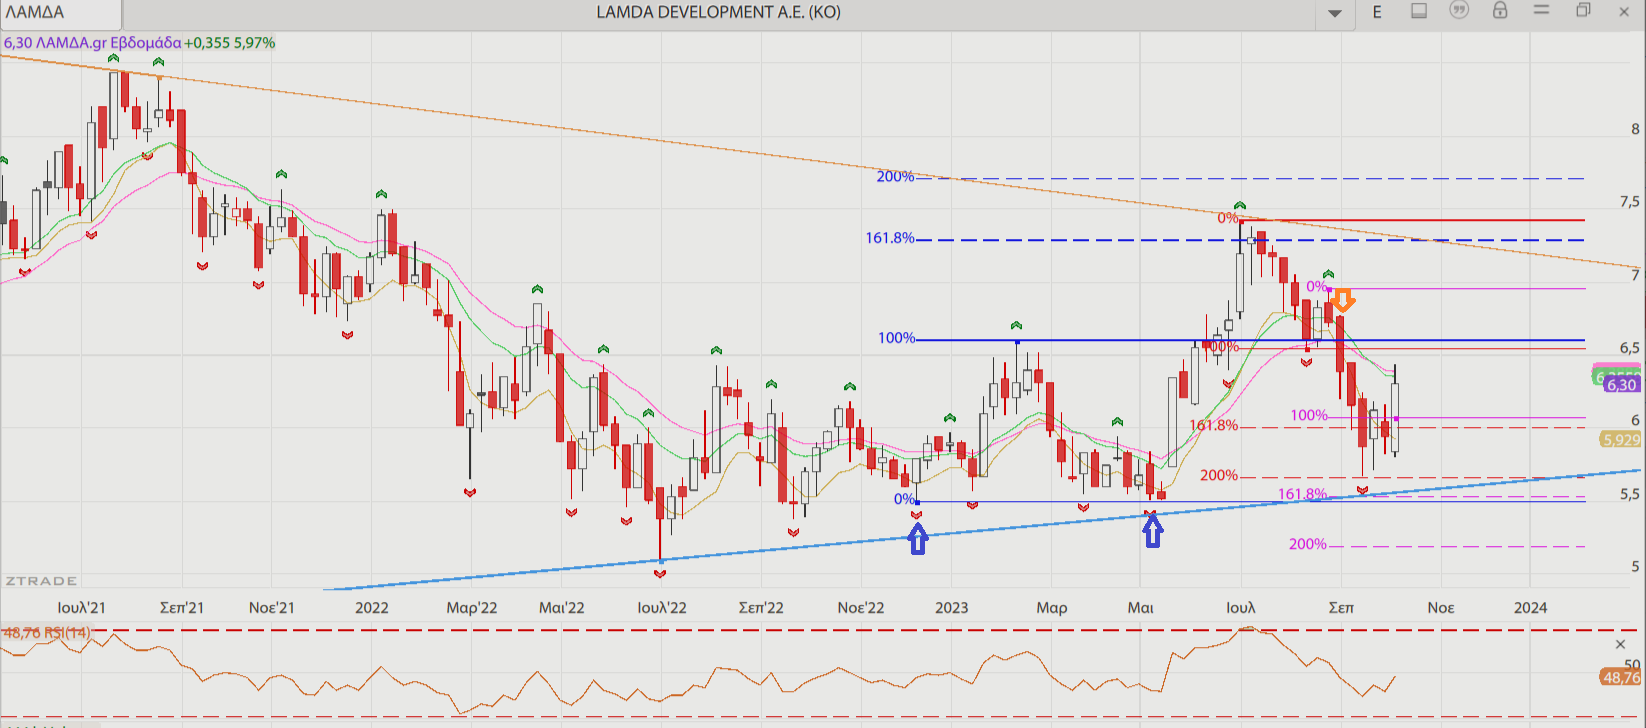Open the symbol dropdown arrow in title bar

pos(1335,13)
